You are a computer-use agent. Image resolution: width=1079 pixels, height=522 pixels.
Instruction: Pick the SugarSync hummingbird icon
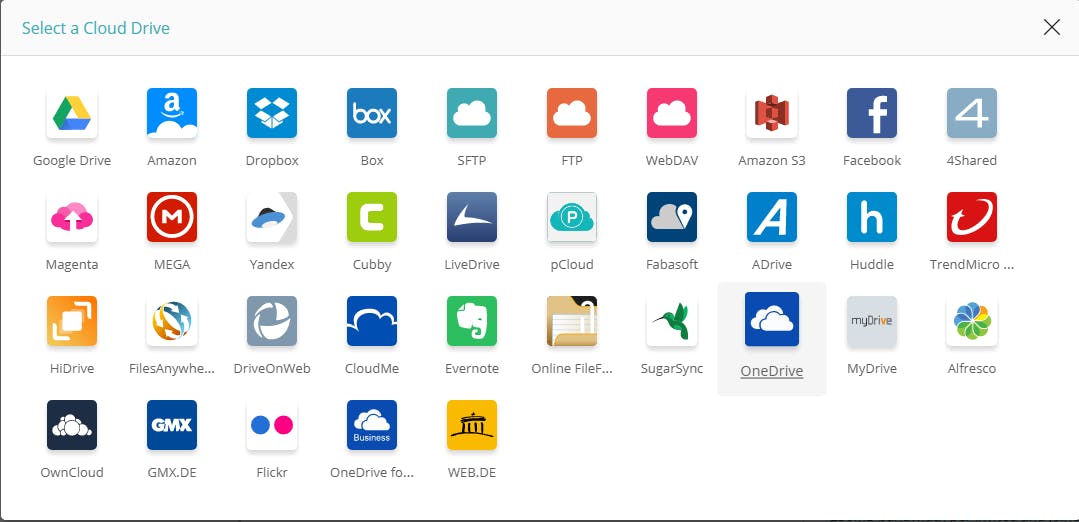pos(672,320)
